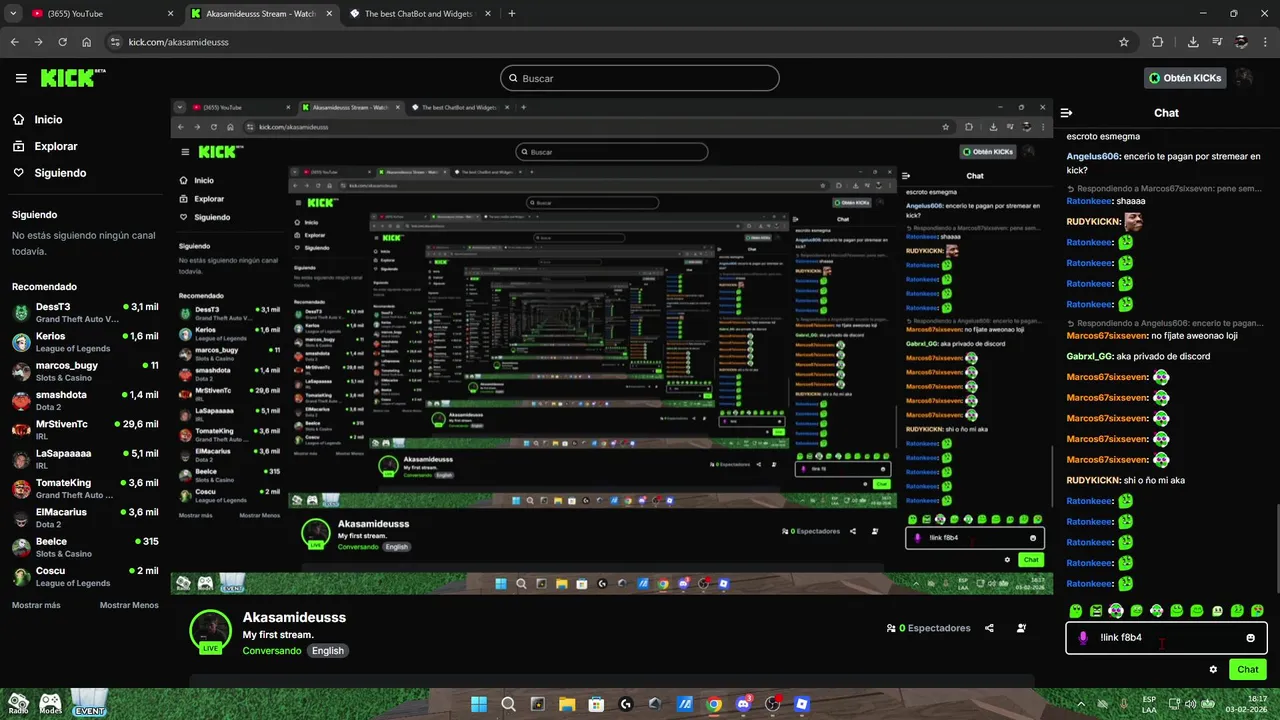Click the purple microphone icon in chat input
Screen dimensions: 1280x720
[x=1083, y=638]
